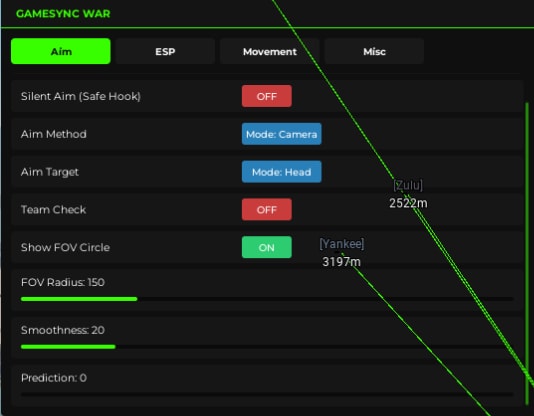Adjust the FOV Radius slider
The height and width of the screenshot is (416, 534).
pos(267,299)
